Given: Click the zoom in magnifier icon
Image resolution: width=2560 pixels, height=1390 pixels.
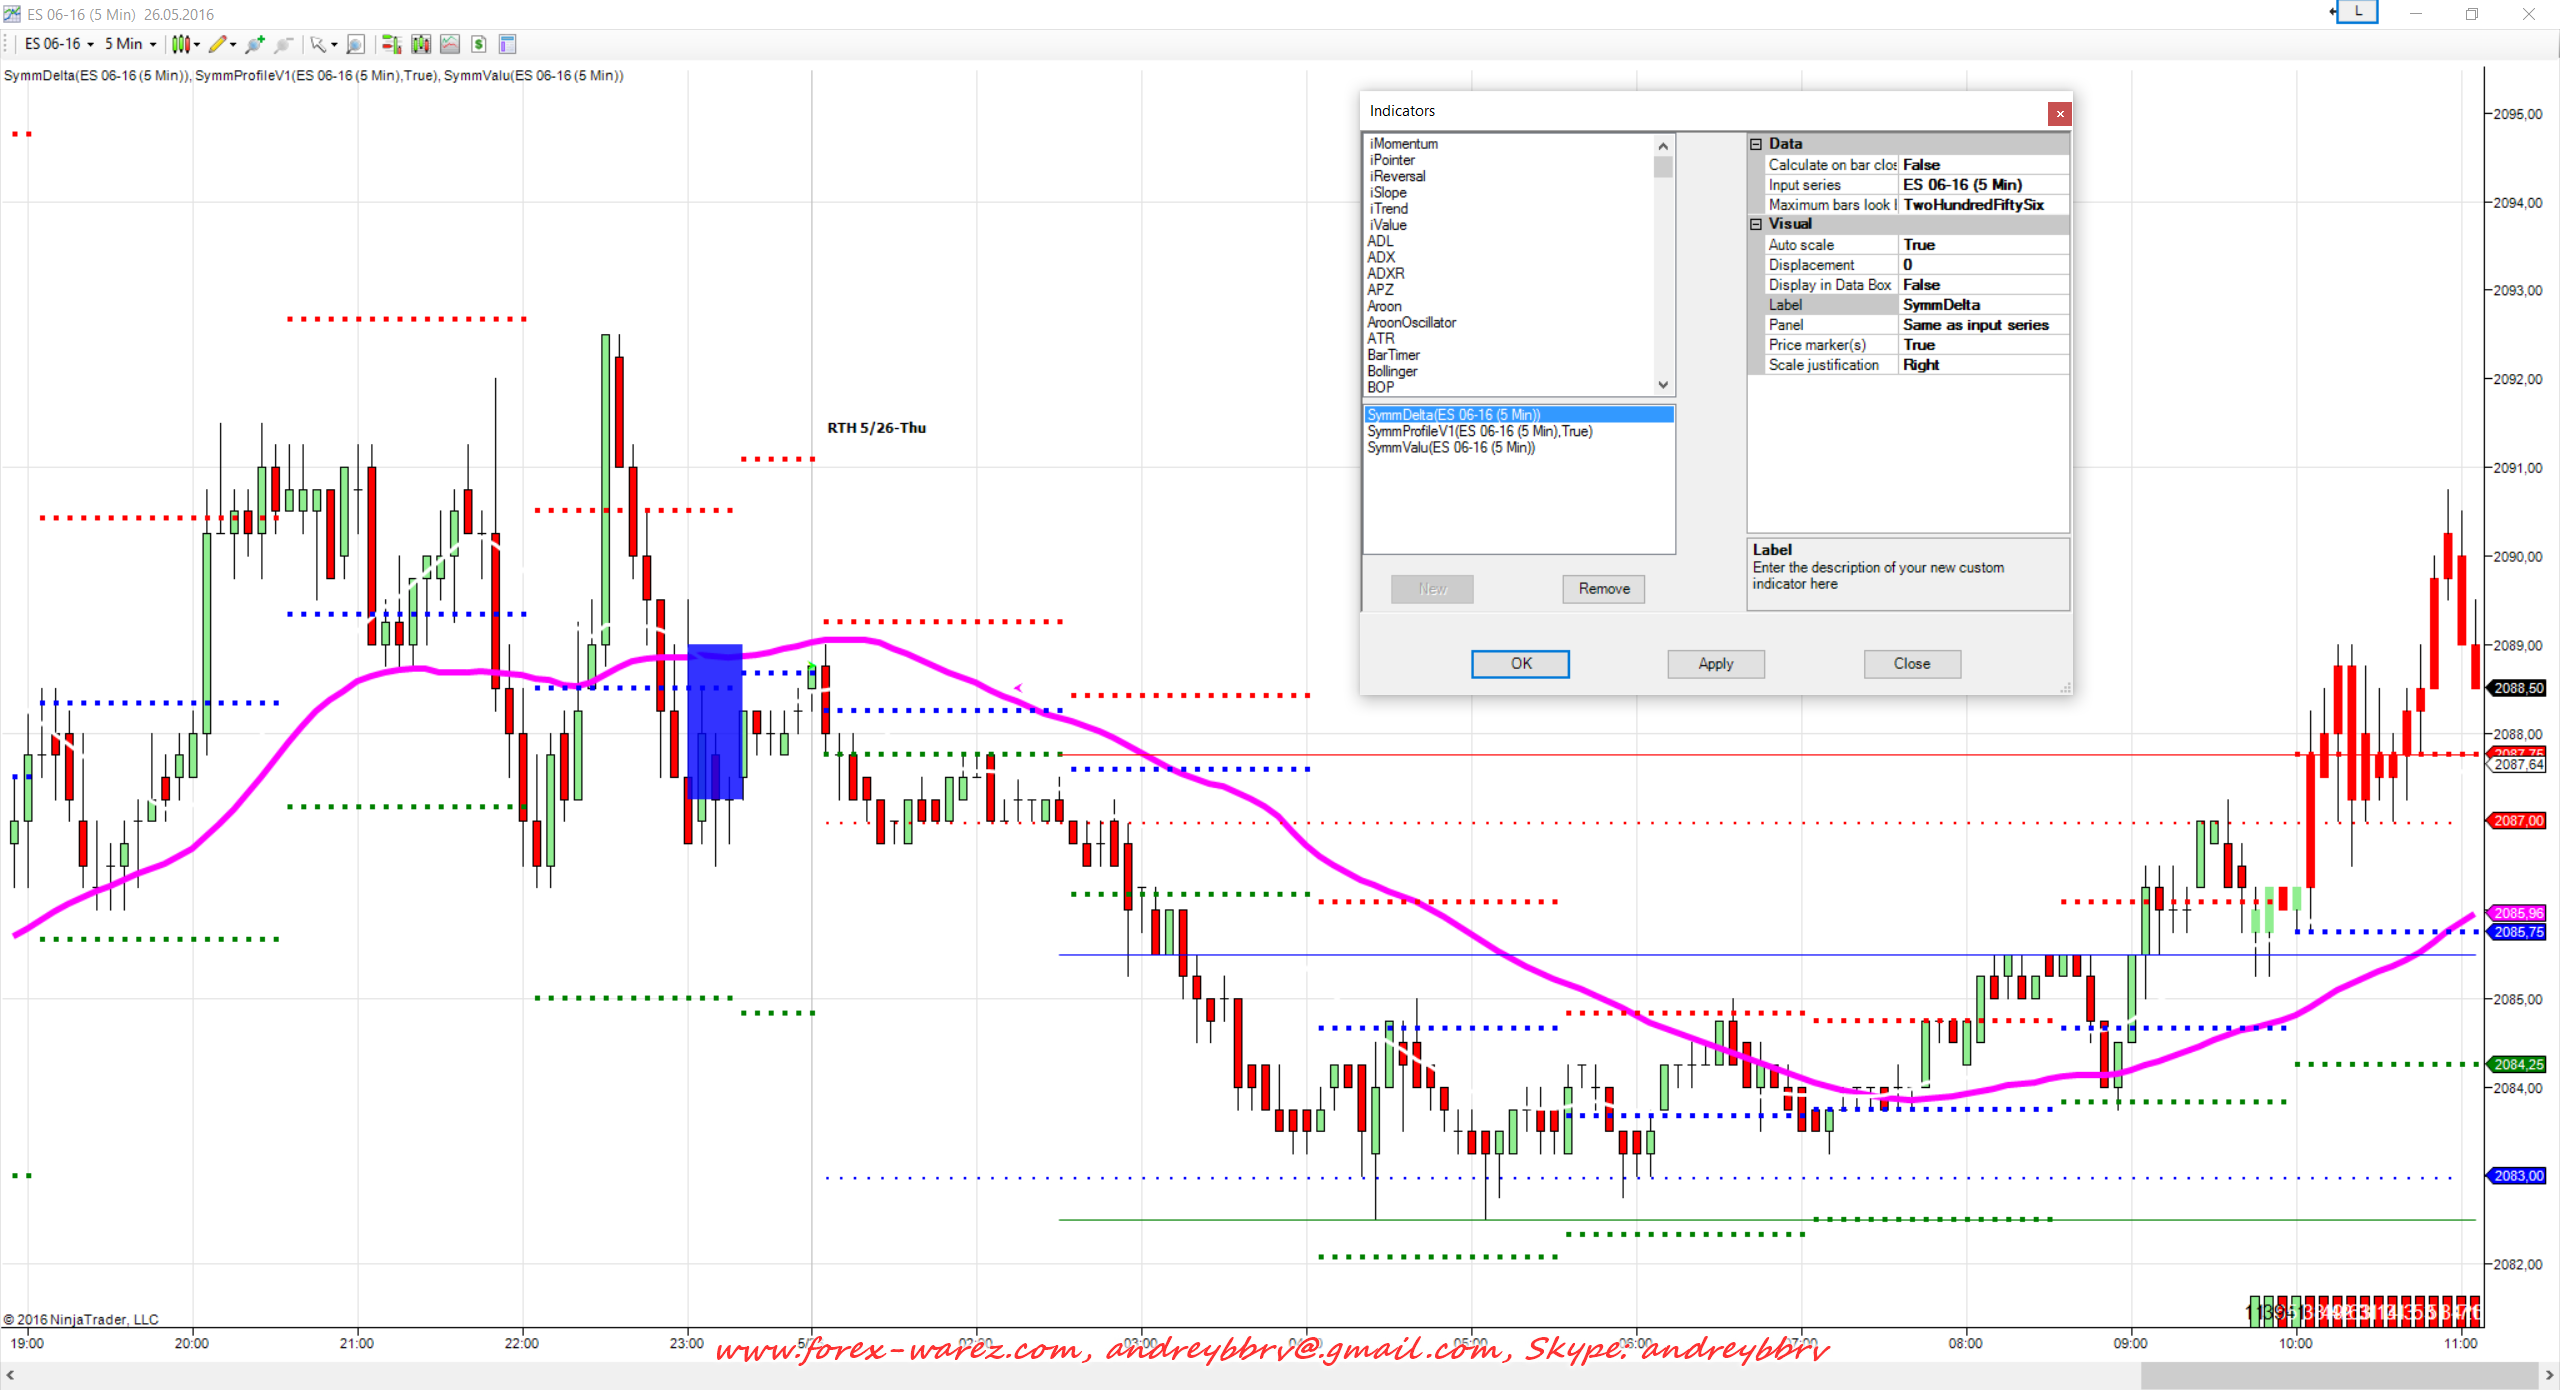Looking at the screenshot, I should tap(255, 44).
